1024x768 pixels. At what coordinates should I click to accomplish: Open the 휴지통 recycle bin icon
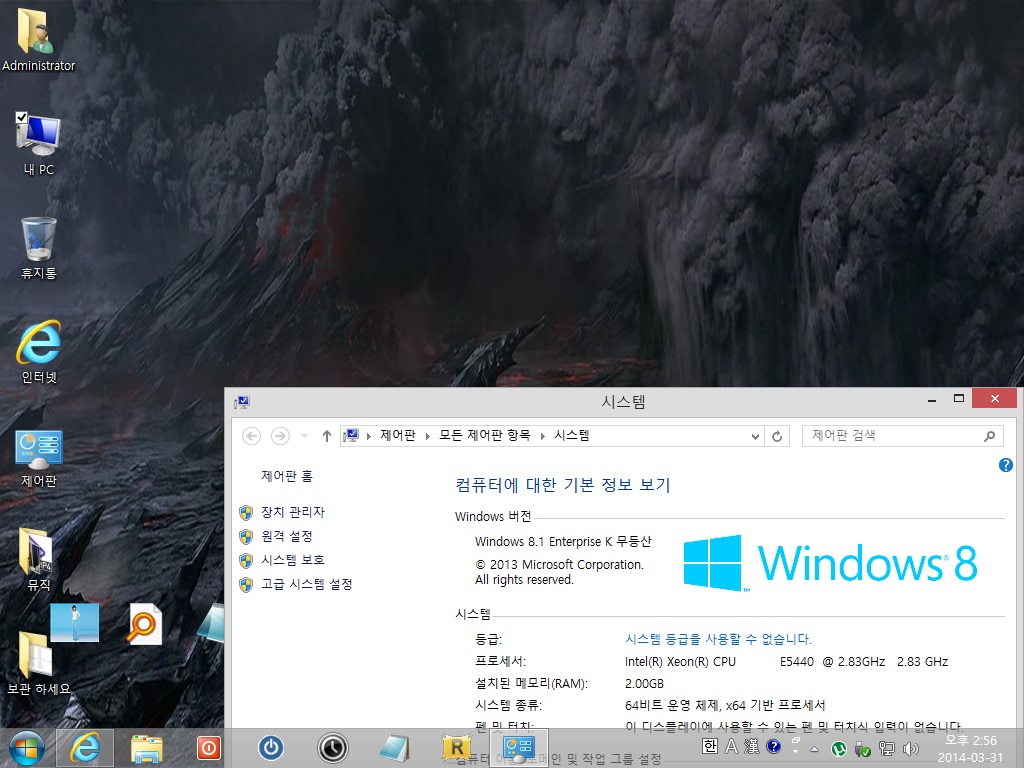[39, 248]
